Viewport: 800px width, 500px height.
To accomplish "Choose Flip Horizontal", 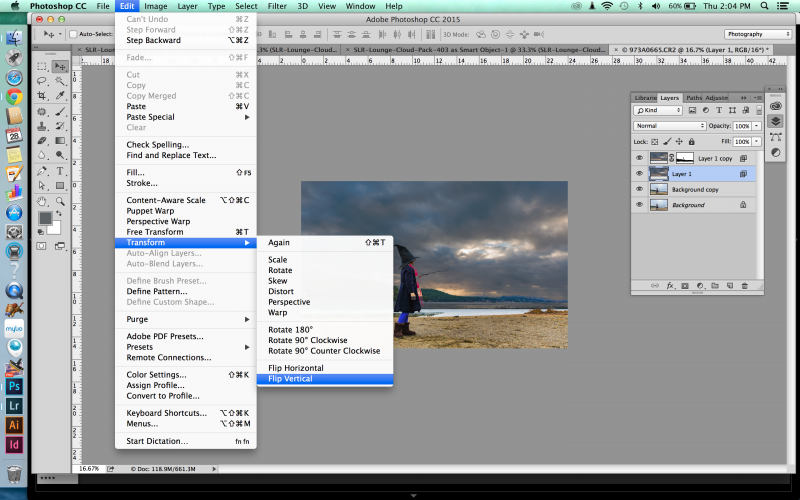I will coord(325,368).
